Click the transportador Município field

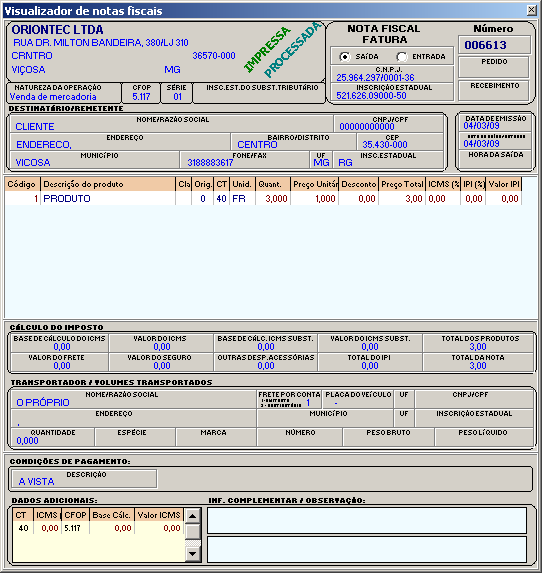pos(325,418)
